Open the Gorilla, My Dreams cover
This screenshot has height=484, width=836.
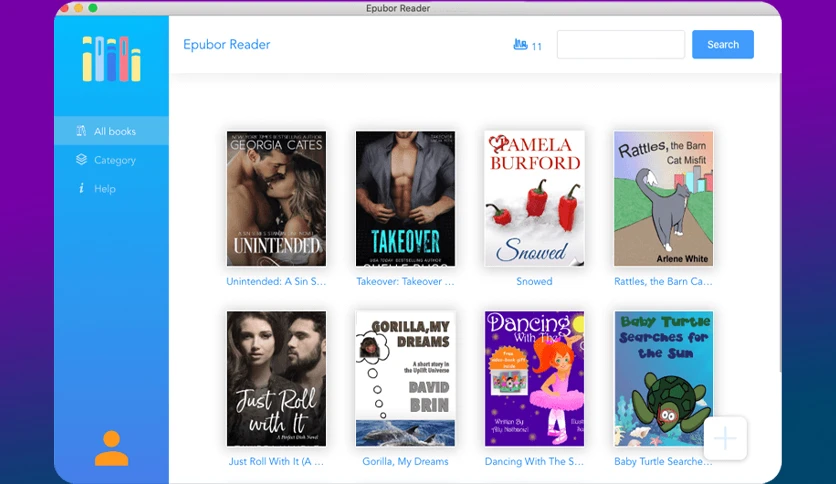405,378
